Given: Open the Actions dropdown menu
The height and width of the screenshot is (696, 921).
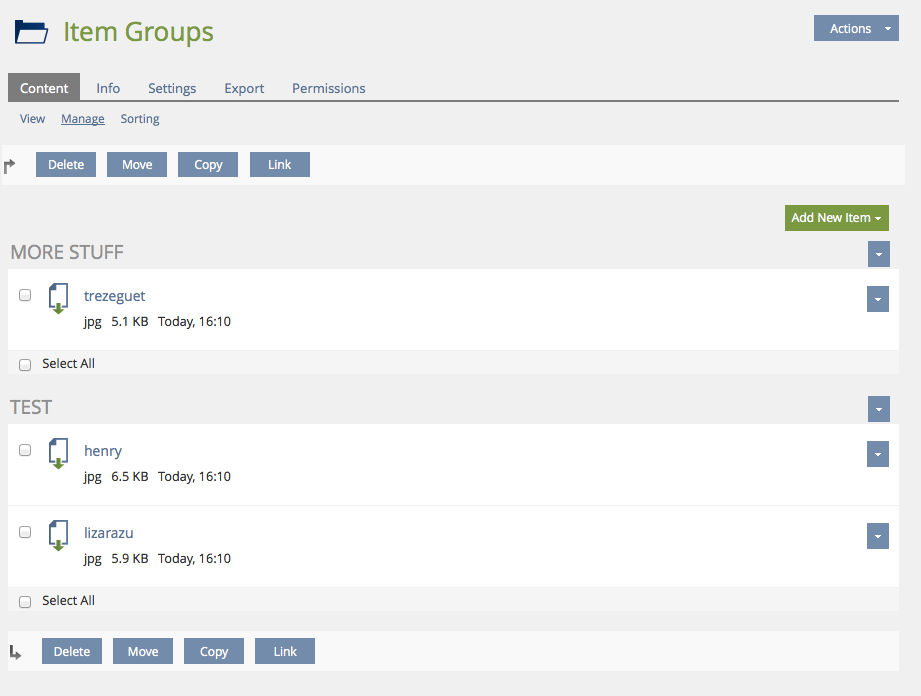Looking at the screenshot, I should pos(856,29).
